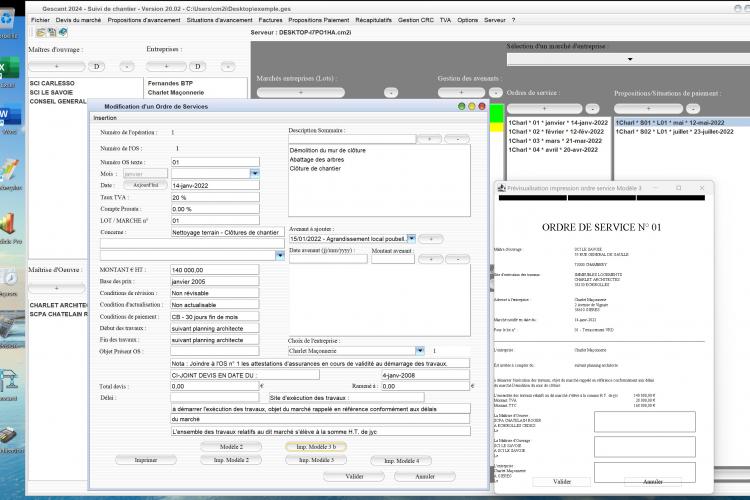The image size is (750, 500).
Task: Click the open-folder icon in the Gescant toolbar
Action: 41,33
